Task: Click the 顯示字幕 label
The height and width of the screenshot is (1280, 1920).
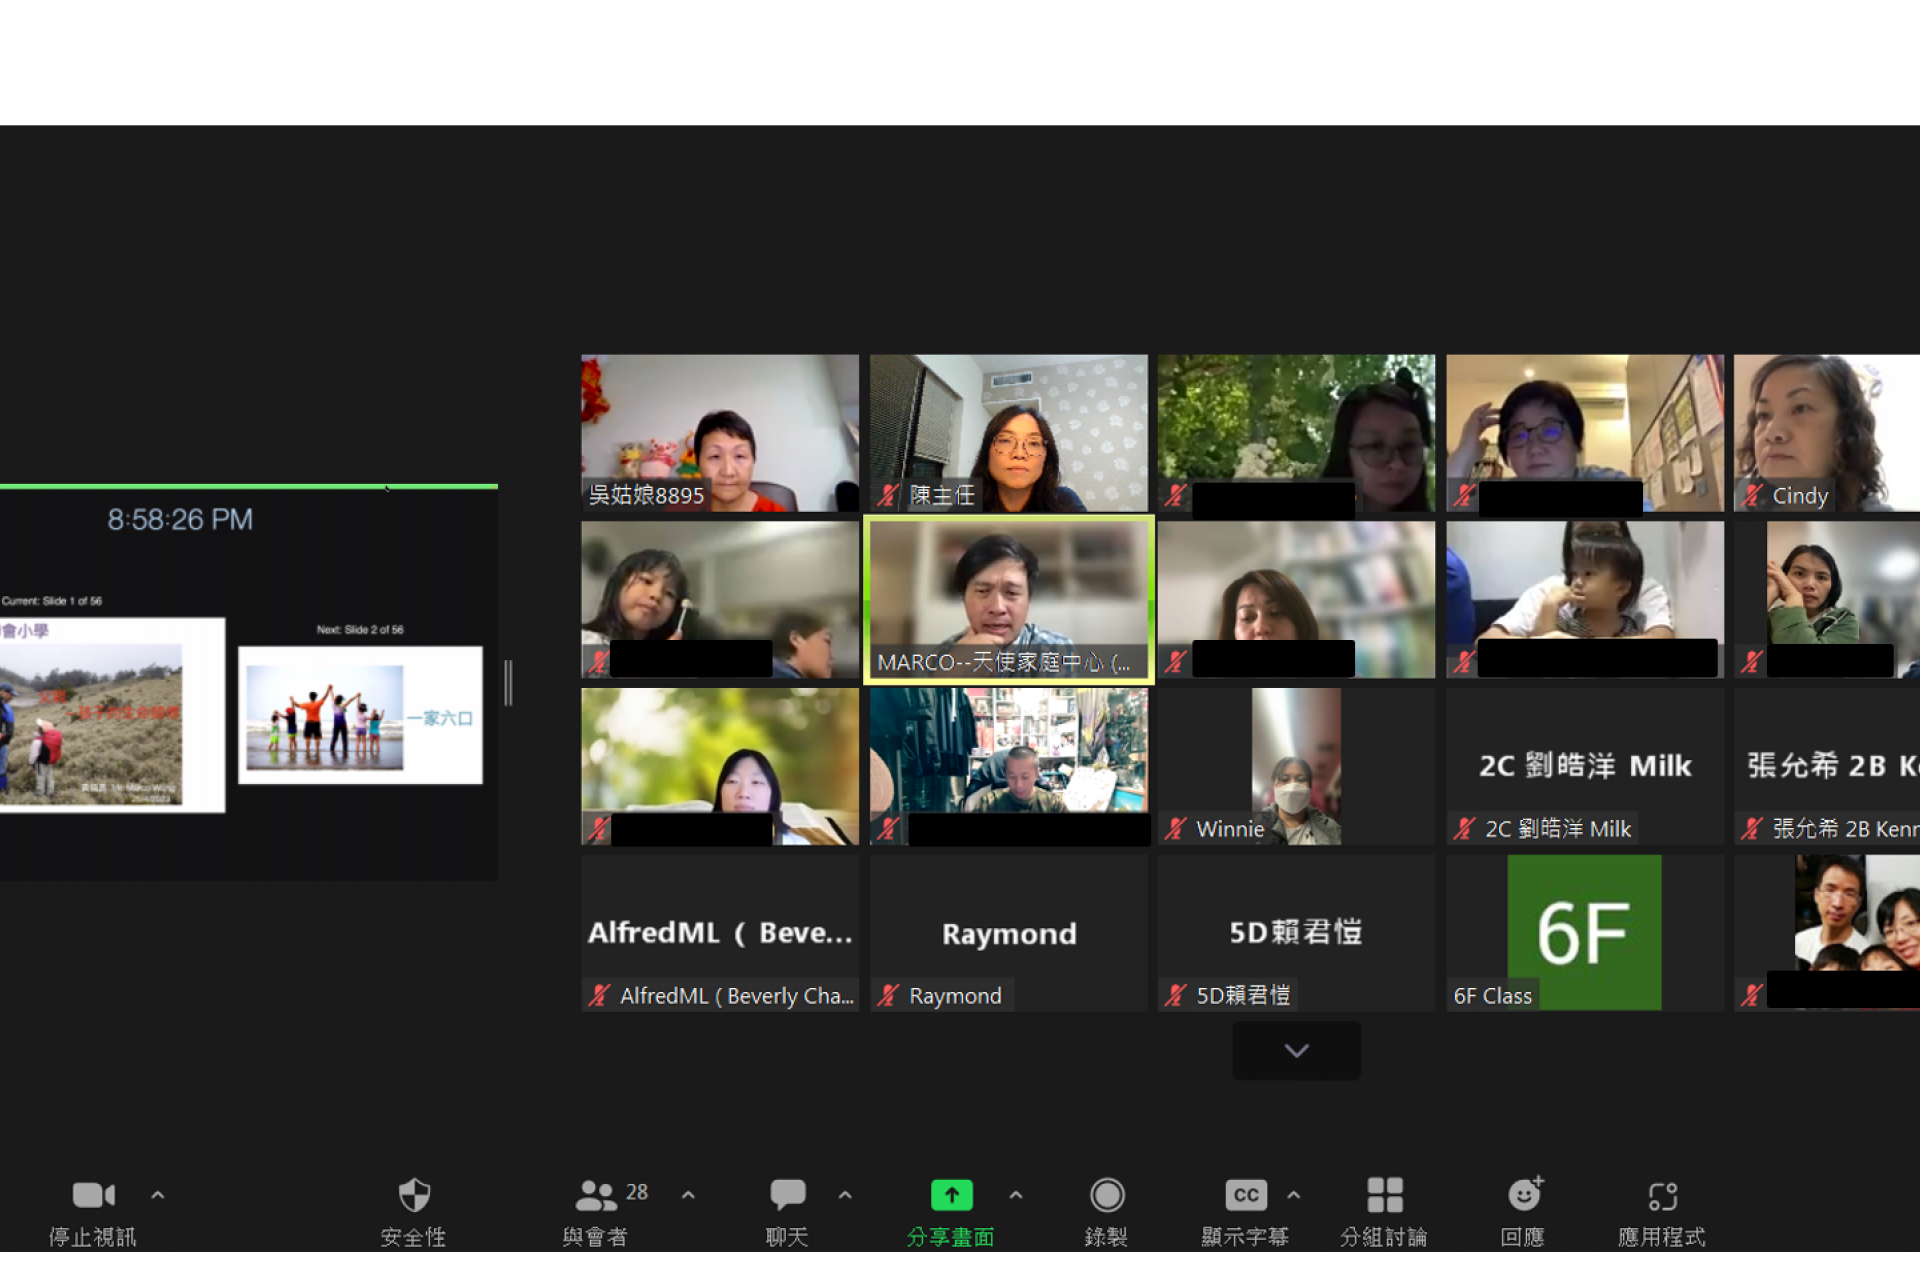Action: pos(1245,1237)
